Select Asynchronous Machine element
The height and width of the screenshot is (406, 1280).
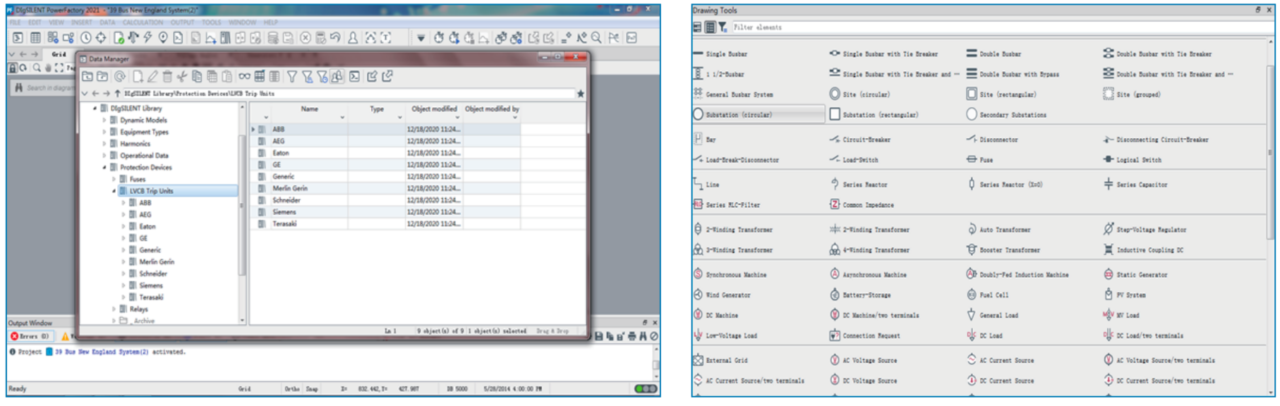click(x=868, y=274)
